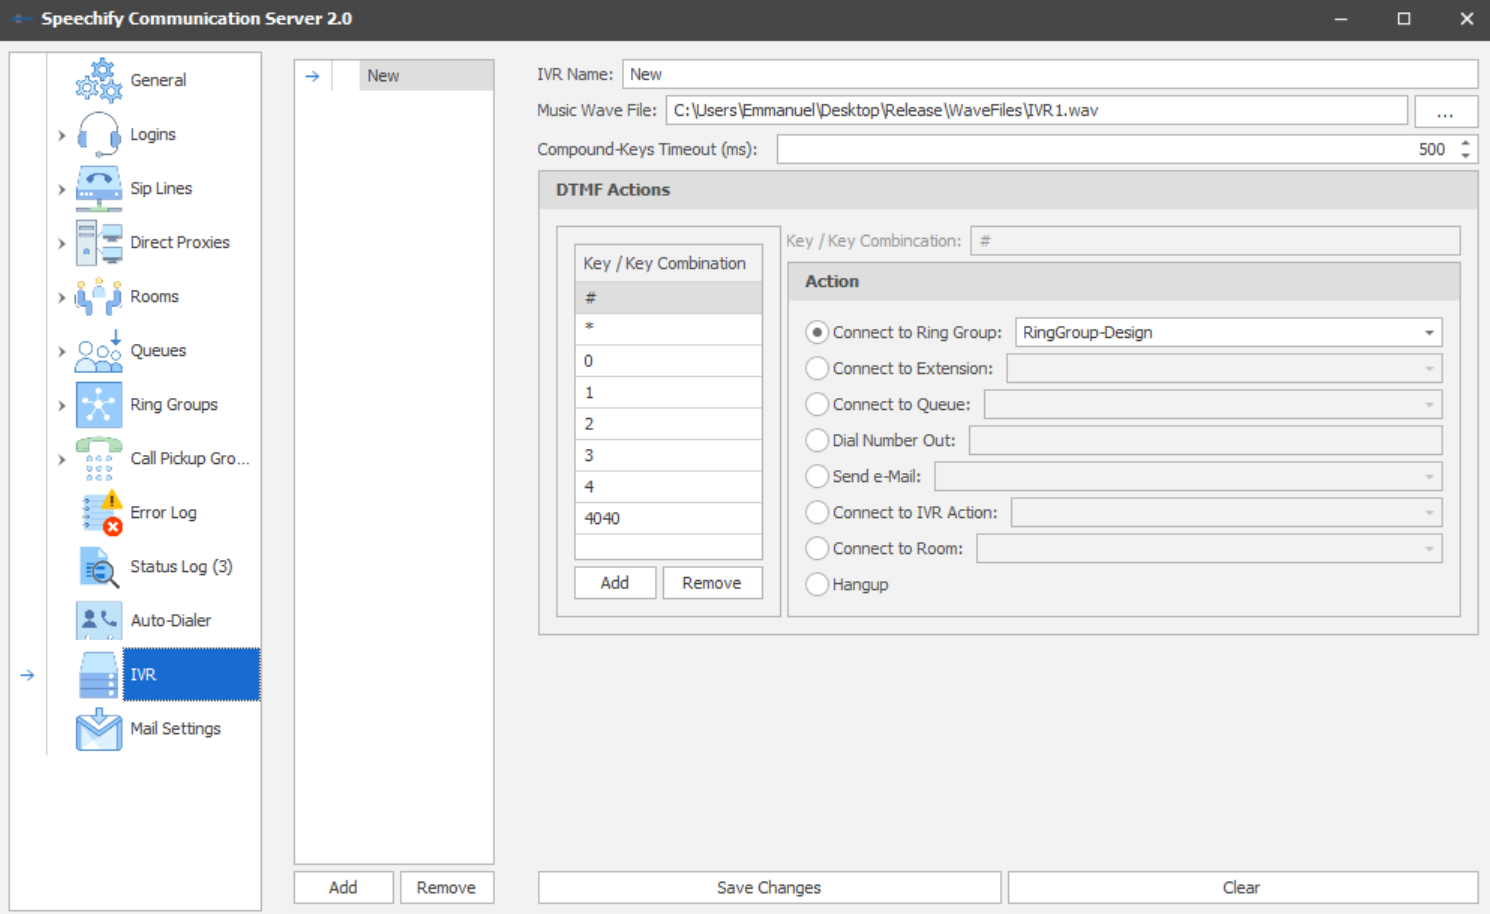Image resolution: width=1490 pixels, height=914 pixels.
Task: Open the Connect to Room dropdown
Action: [x=1429, y=548]
